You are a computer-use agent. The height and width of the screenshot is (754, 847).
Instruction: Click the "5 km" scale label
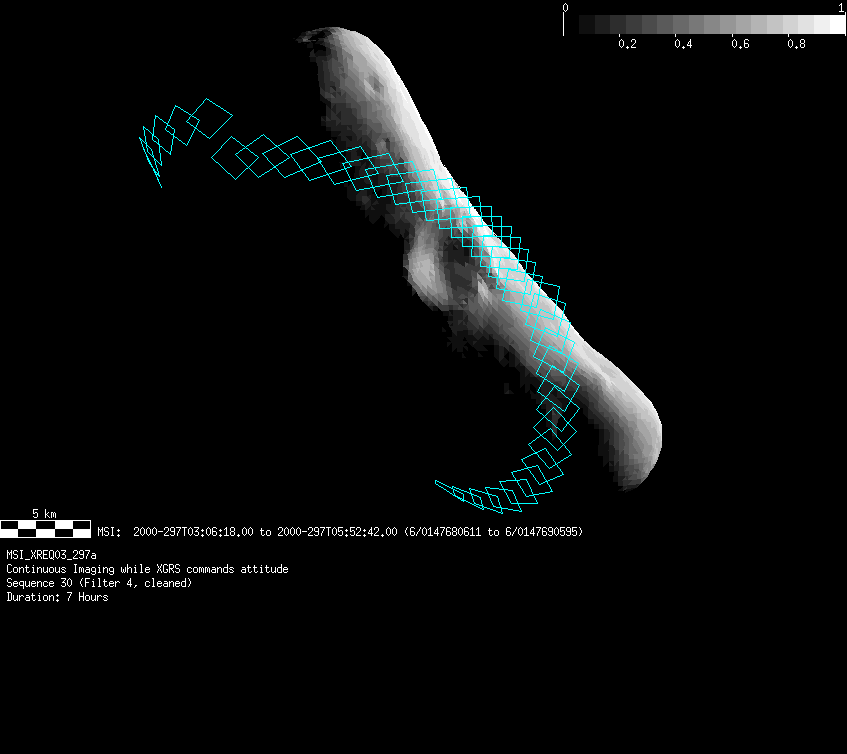coord(45,514)
